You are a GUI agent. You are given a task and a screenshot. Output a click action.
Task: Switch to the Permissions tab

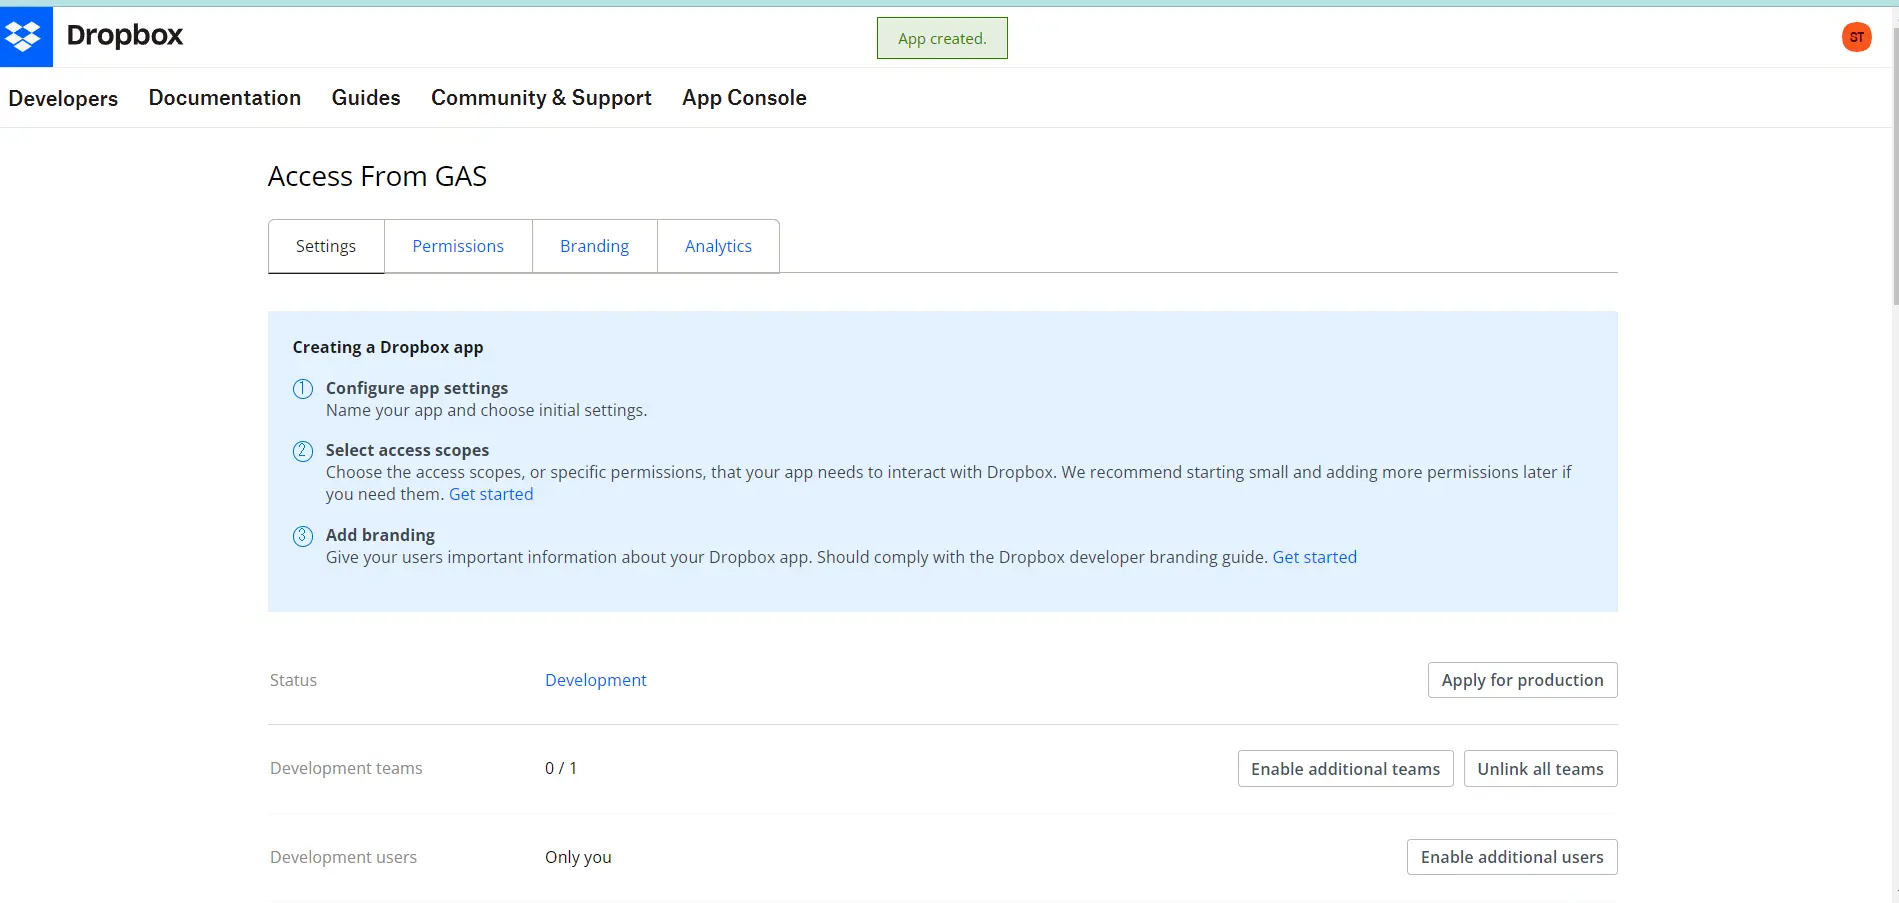(x=458, y=246)
